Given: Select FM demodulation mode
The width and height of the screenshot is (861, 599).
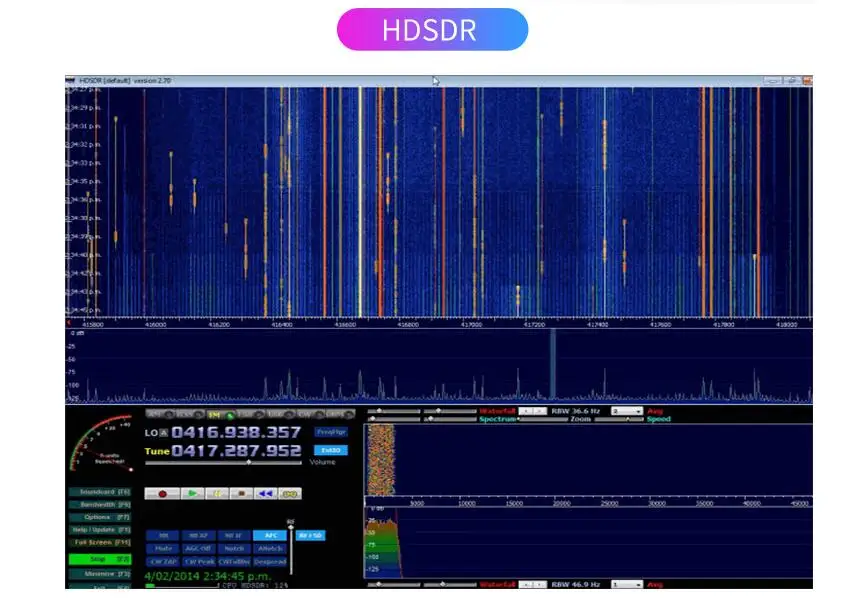Looking at the screenshot, I should pyautogui.click(x=220, y=415).
